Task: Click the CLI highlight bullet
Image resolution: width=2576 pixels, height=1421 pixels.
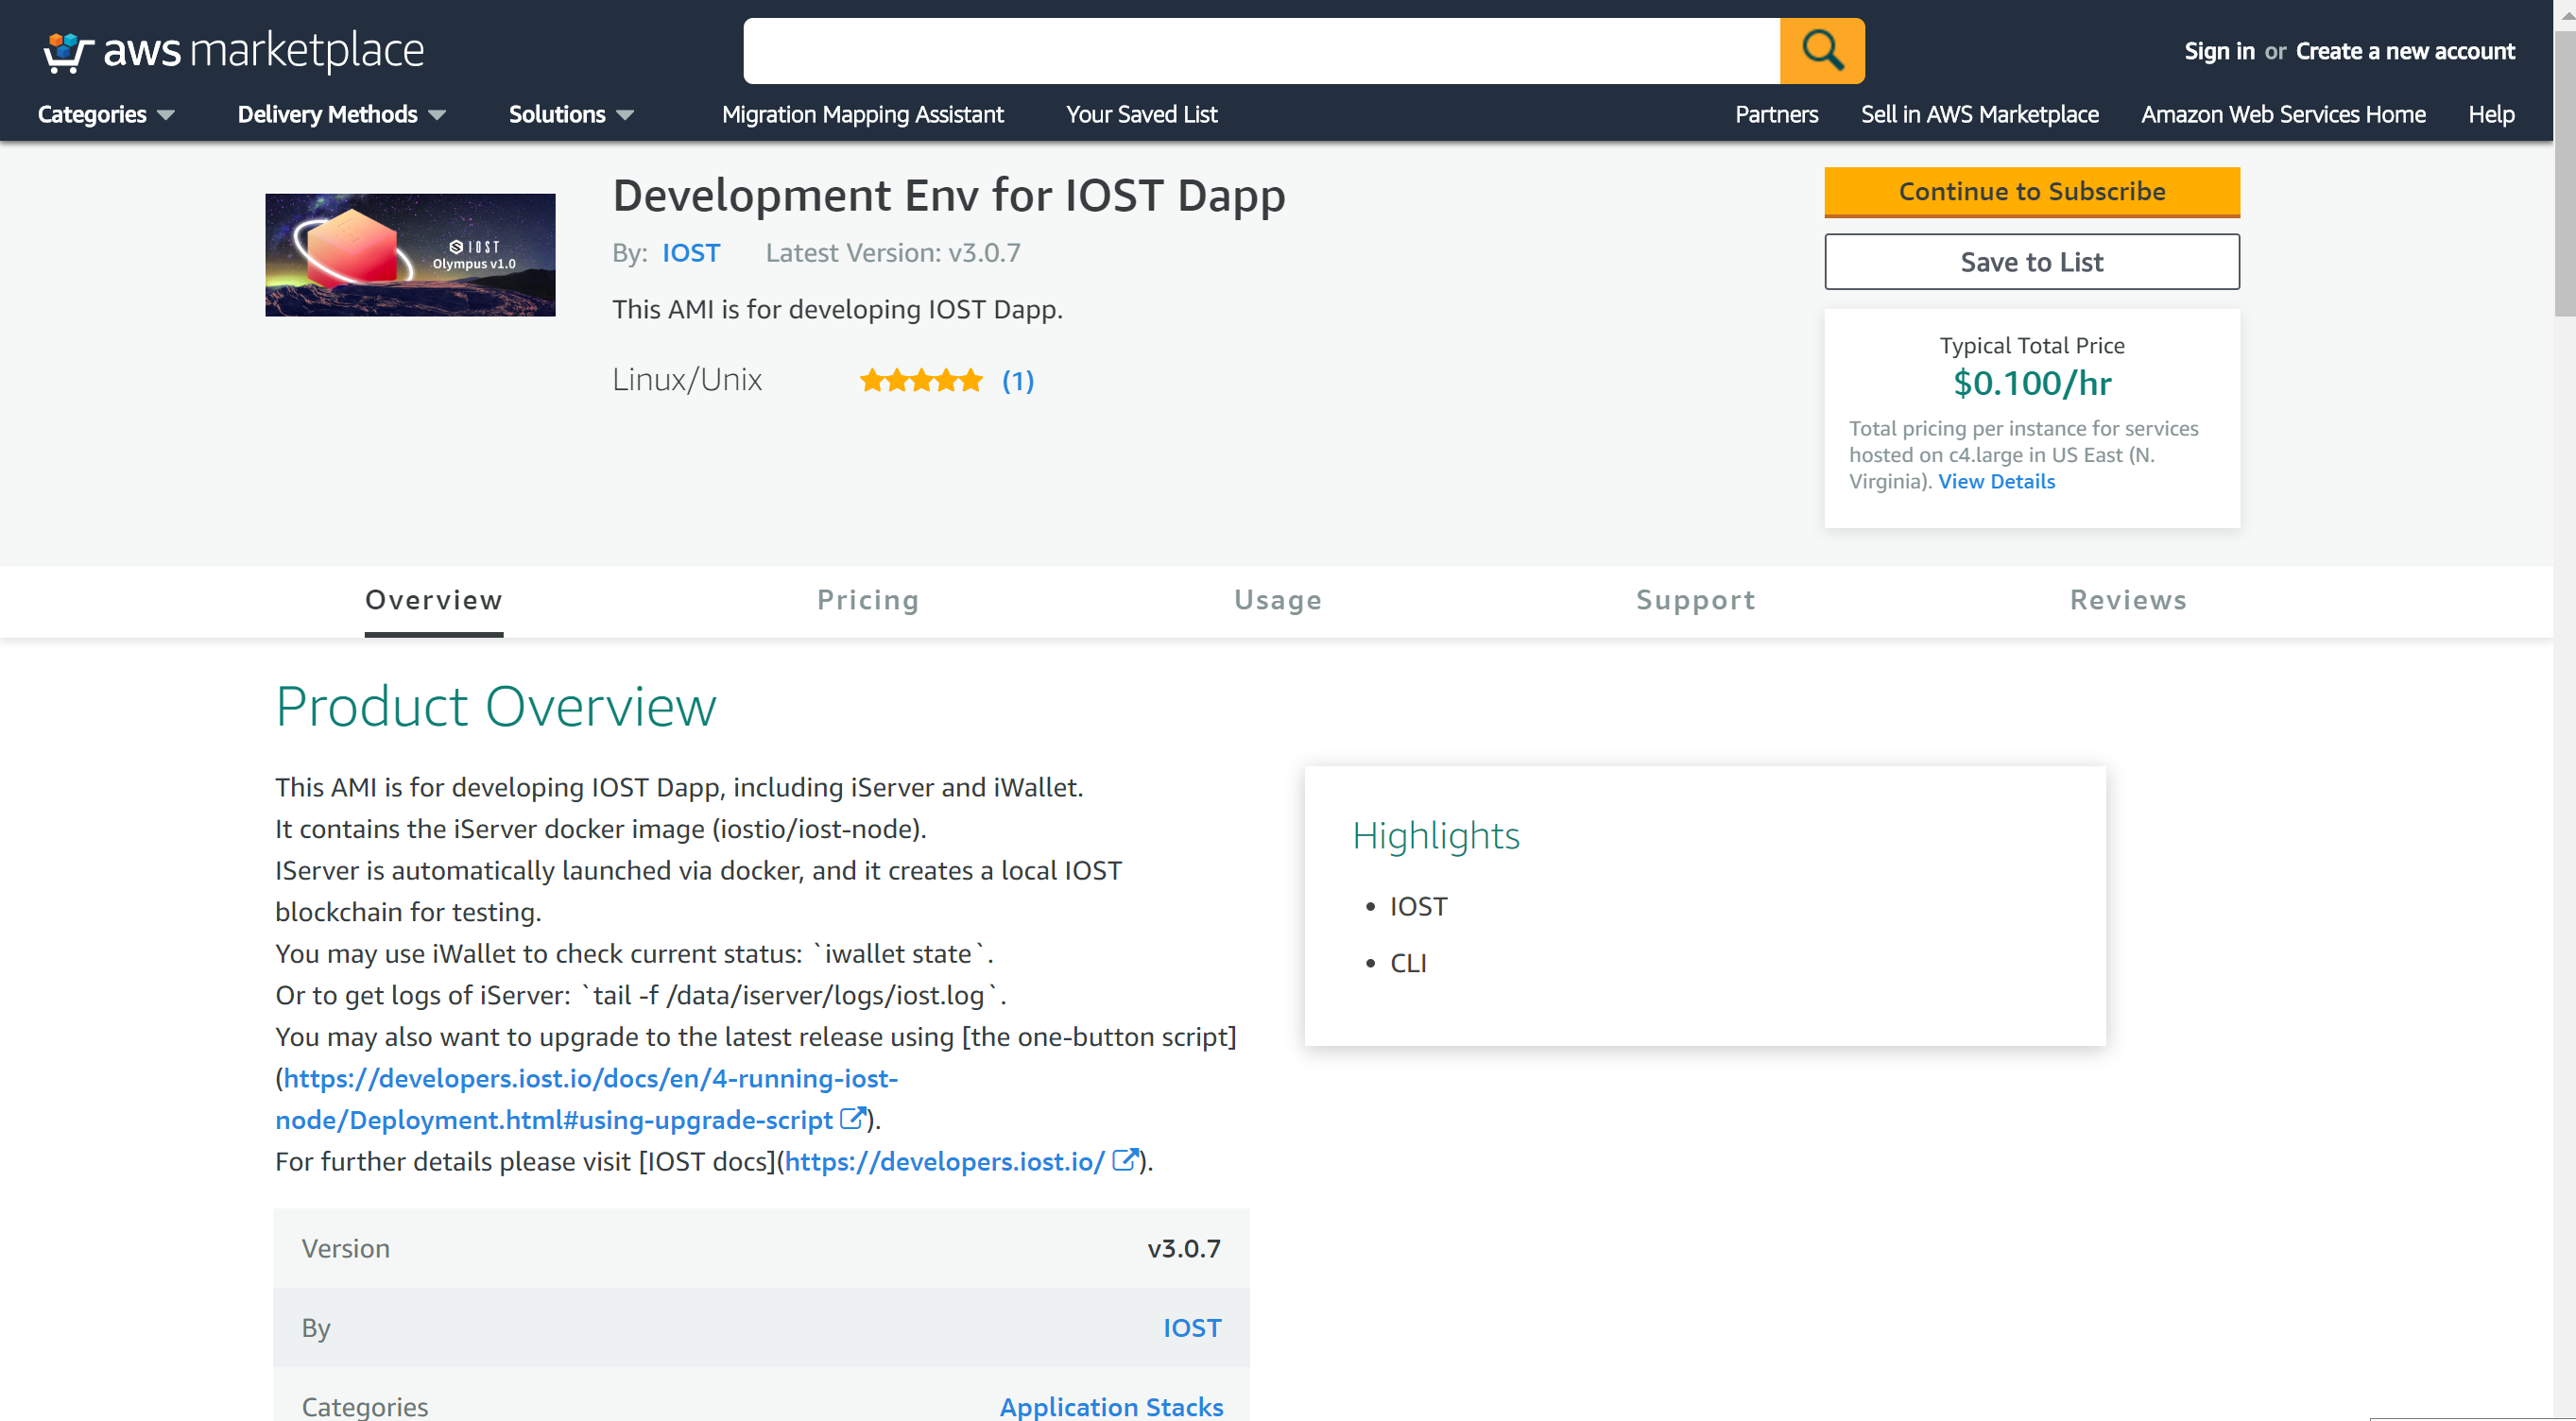Action: (x=1407, y=963)
